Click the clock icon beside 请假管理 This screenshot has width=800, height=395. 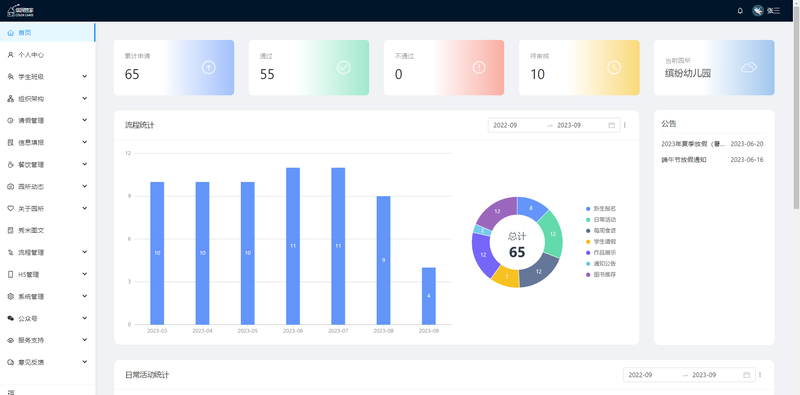point(11,120)
